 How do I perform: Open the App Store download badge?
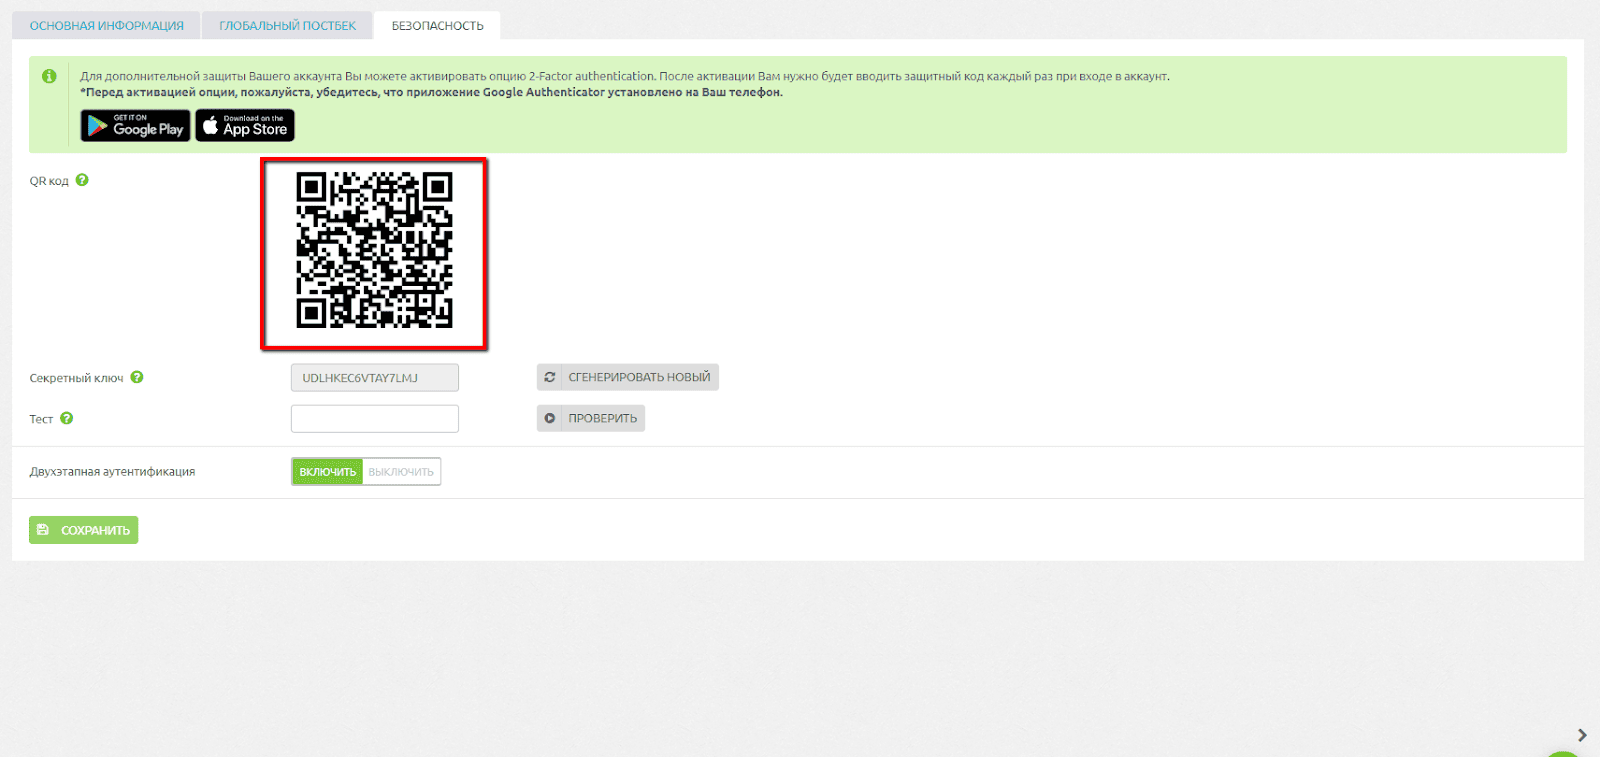[245, 125]
